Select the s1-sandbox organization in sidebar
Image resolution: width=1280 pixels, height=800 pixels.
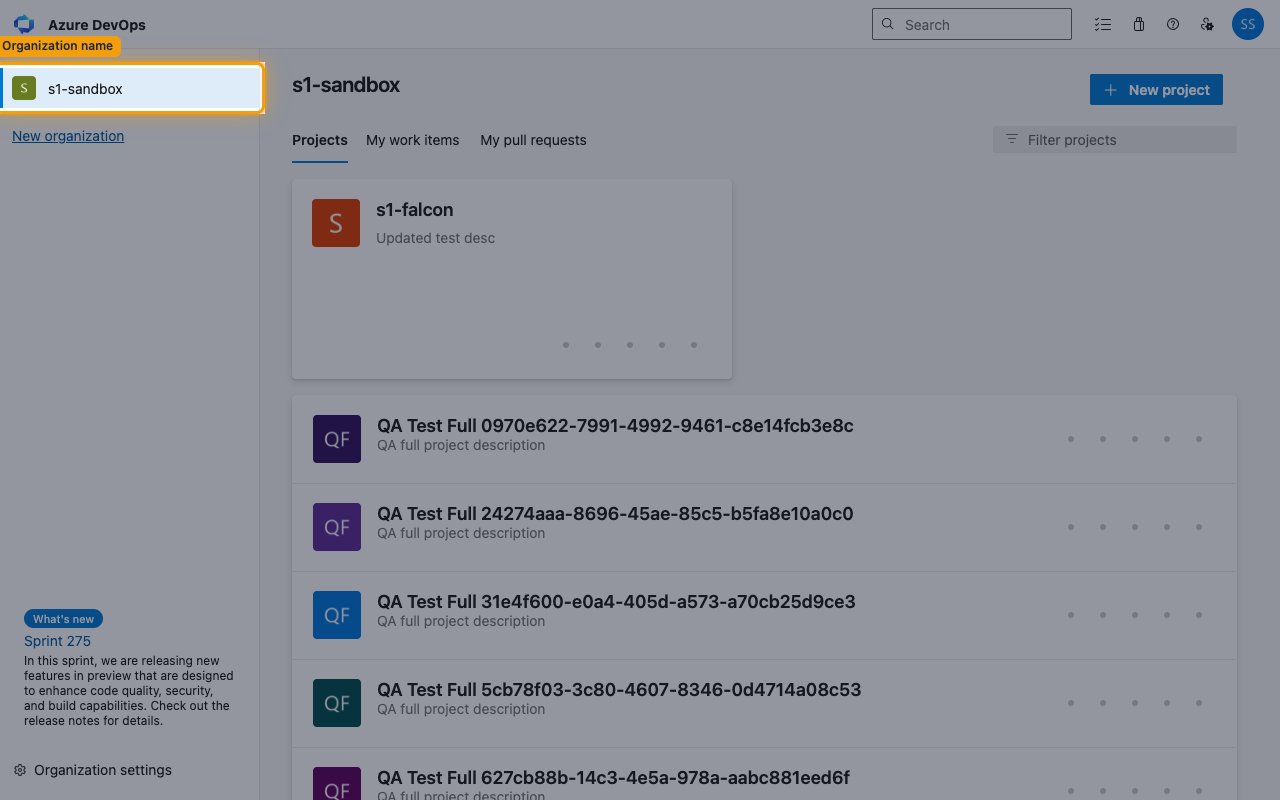pos(131,89)
